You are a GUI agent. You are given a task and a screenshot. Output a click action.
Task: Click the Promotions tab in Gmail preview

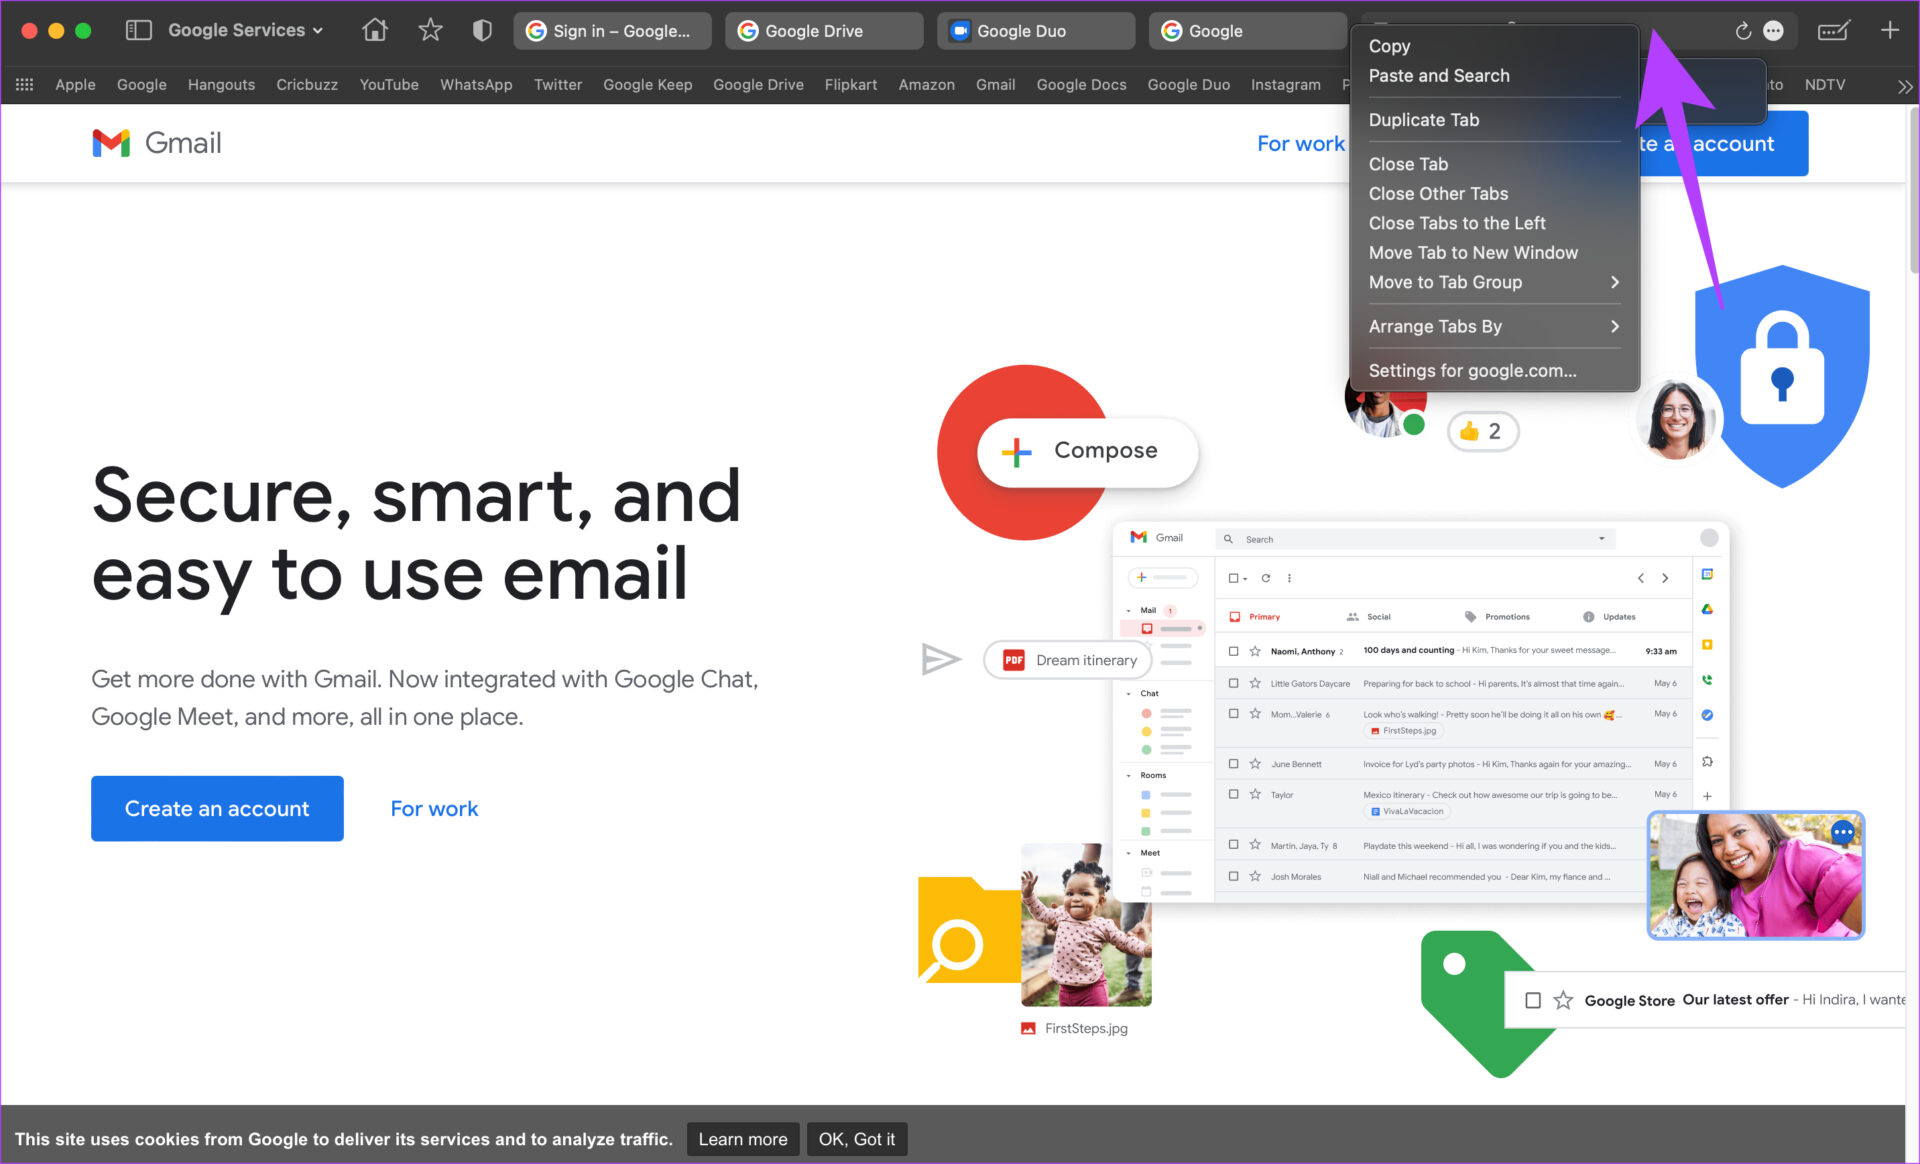pos(1502,618)
